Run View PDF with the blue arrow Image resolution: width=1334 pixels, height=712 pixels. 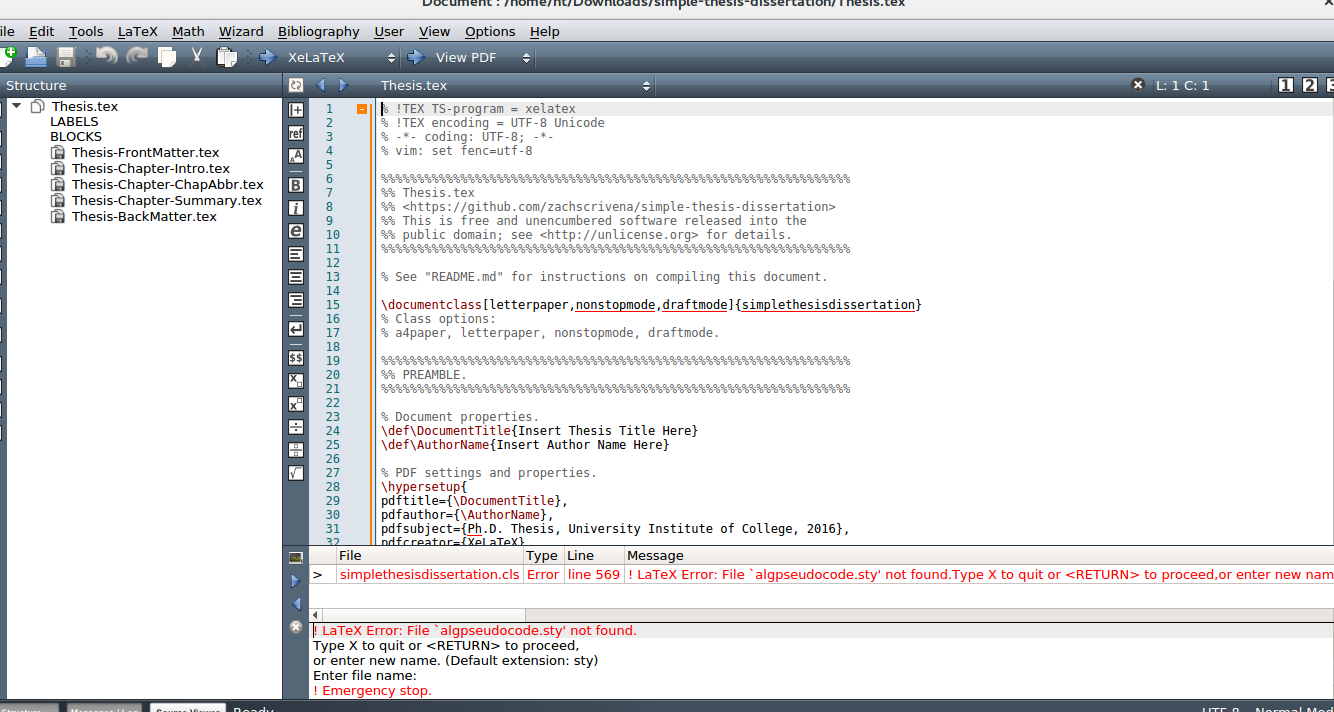click(416, 57)
